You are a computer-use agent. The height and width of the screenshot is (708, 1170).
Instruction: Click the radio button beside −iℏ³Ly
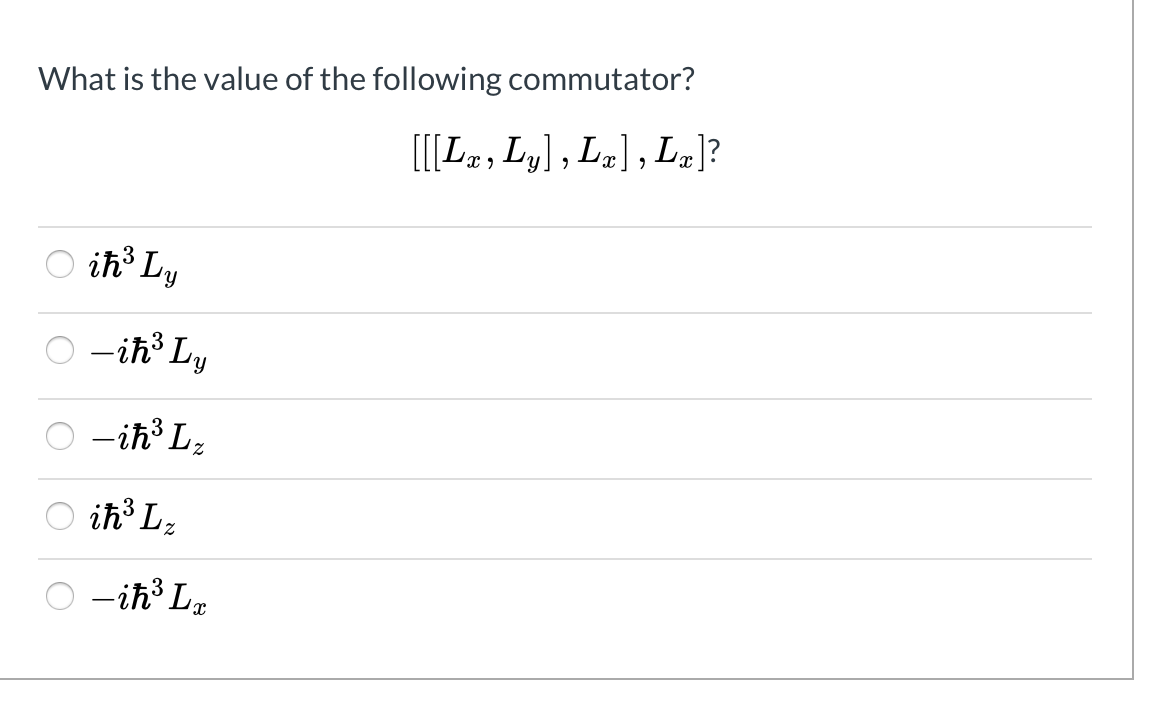coord(60,349)
